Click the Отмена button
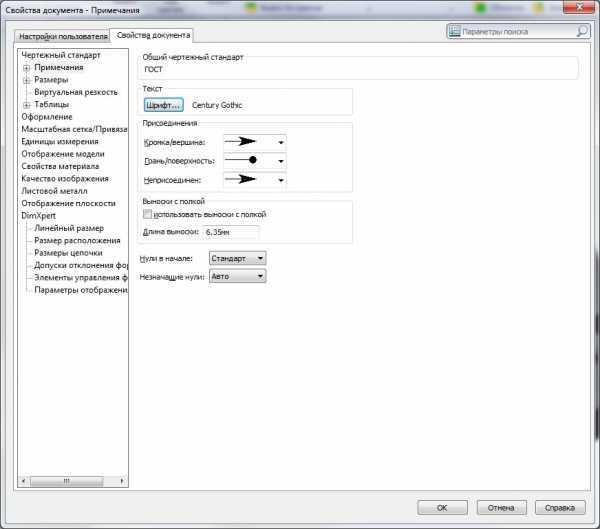 [501, 508]
